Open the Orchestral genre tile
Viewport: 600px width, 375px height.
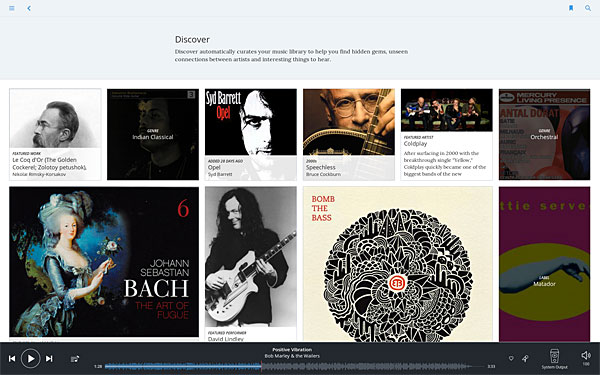(x=544, y=134)
